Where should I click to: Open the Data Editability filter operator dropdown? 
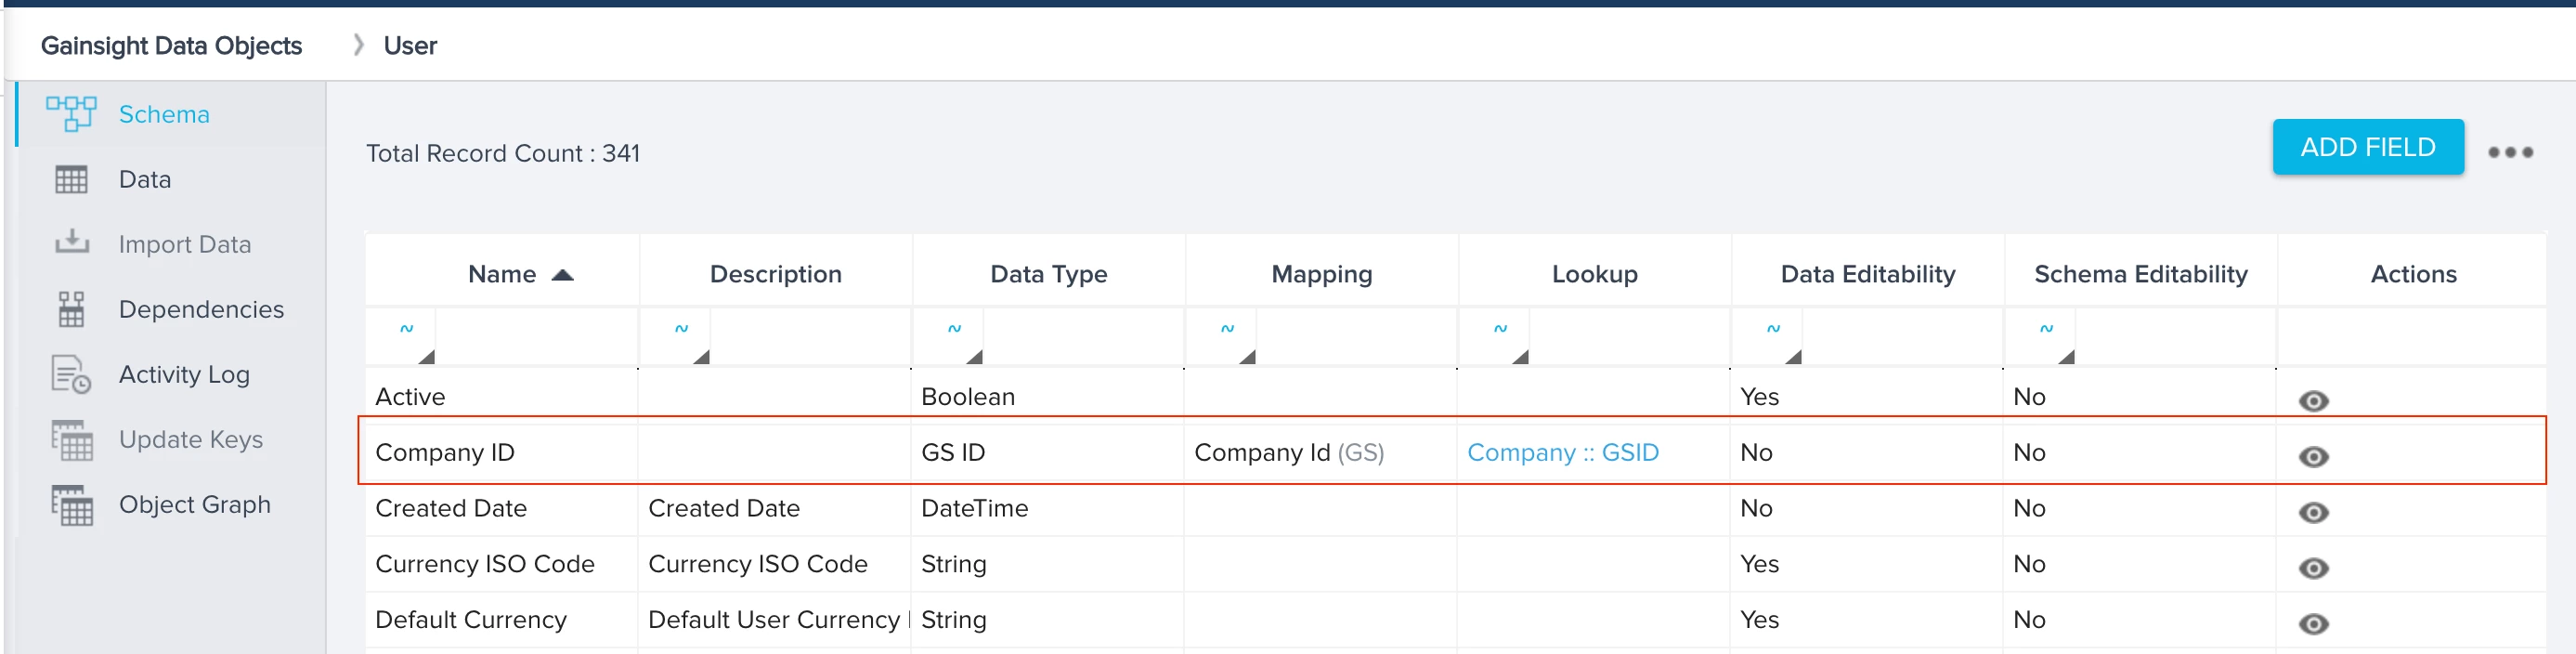pos(1768,338)
